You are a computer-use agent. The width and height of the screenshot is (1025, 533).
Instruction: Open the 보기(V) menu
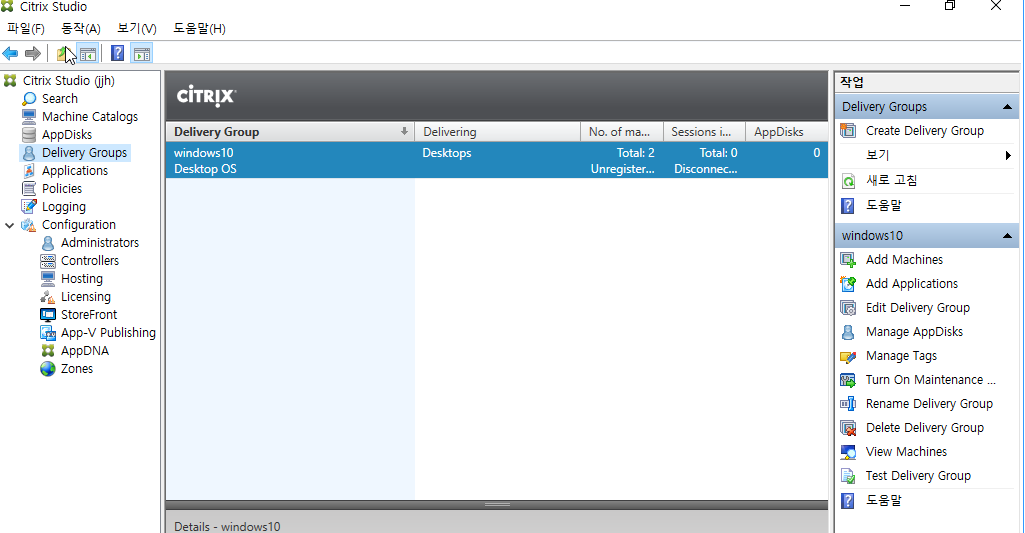(x=137, y=29)
